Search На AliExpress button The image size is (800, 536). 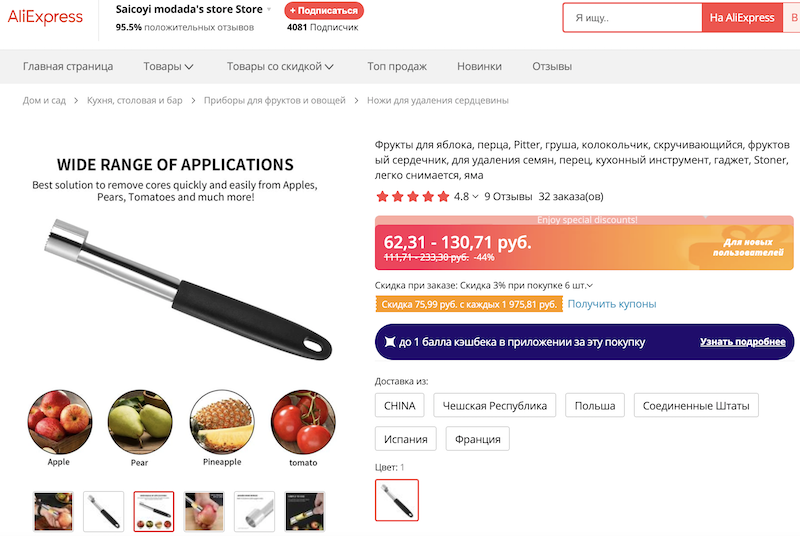point(742,18)
